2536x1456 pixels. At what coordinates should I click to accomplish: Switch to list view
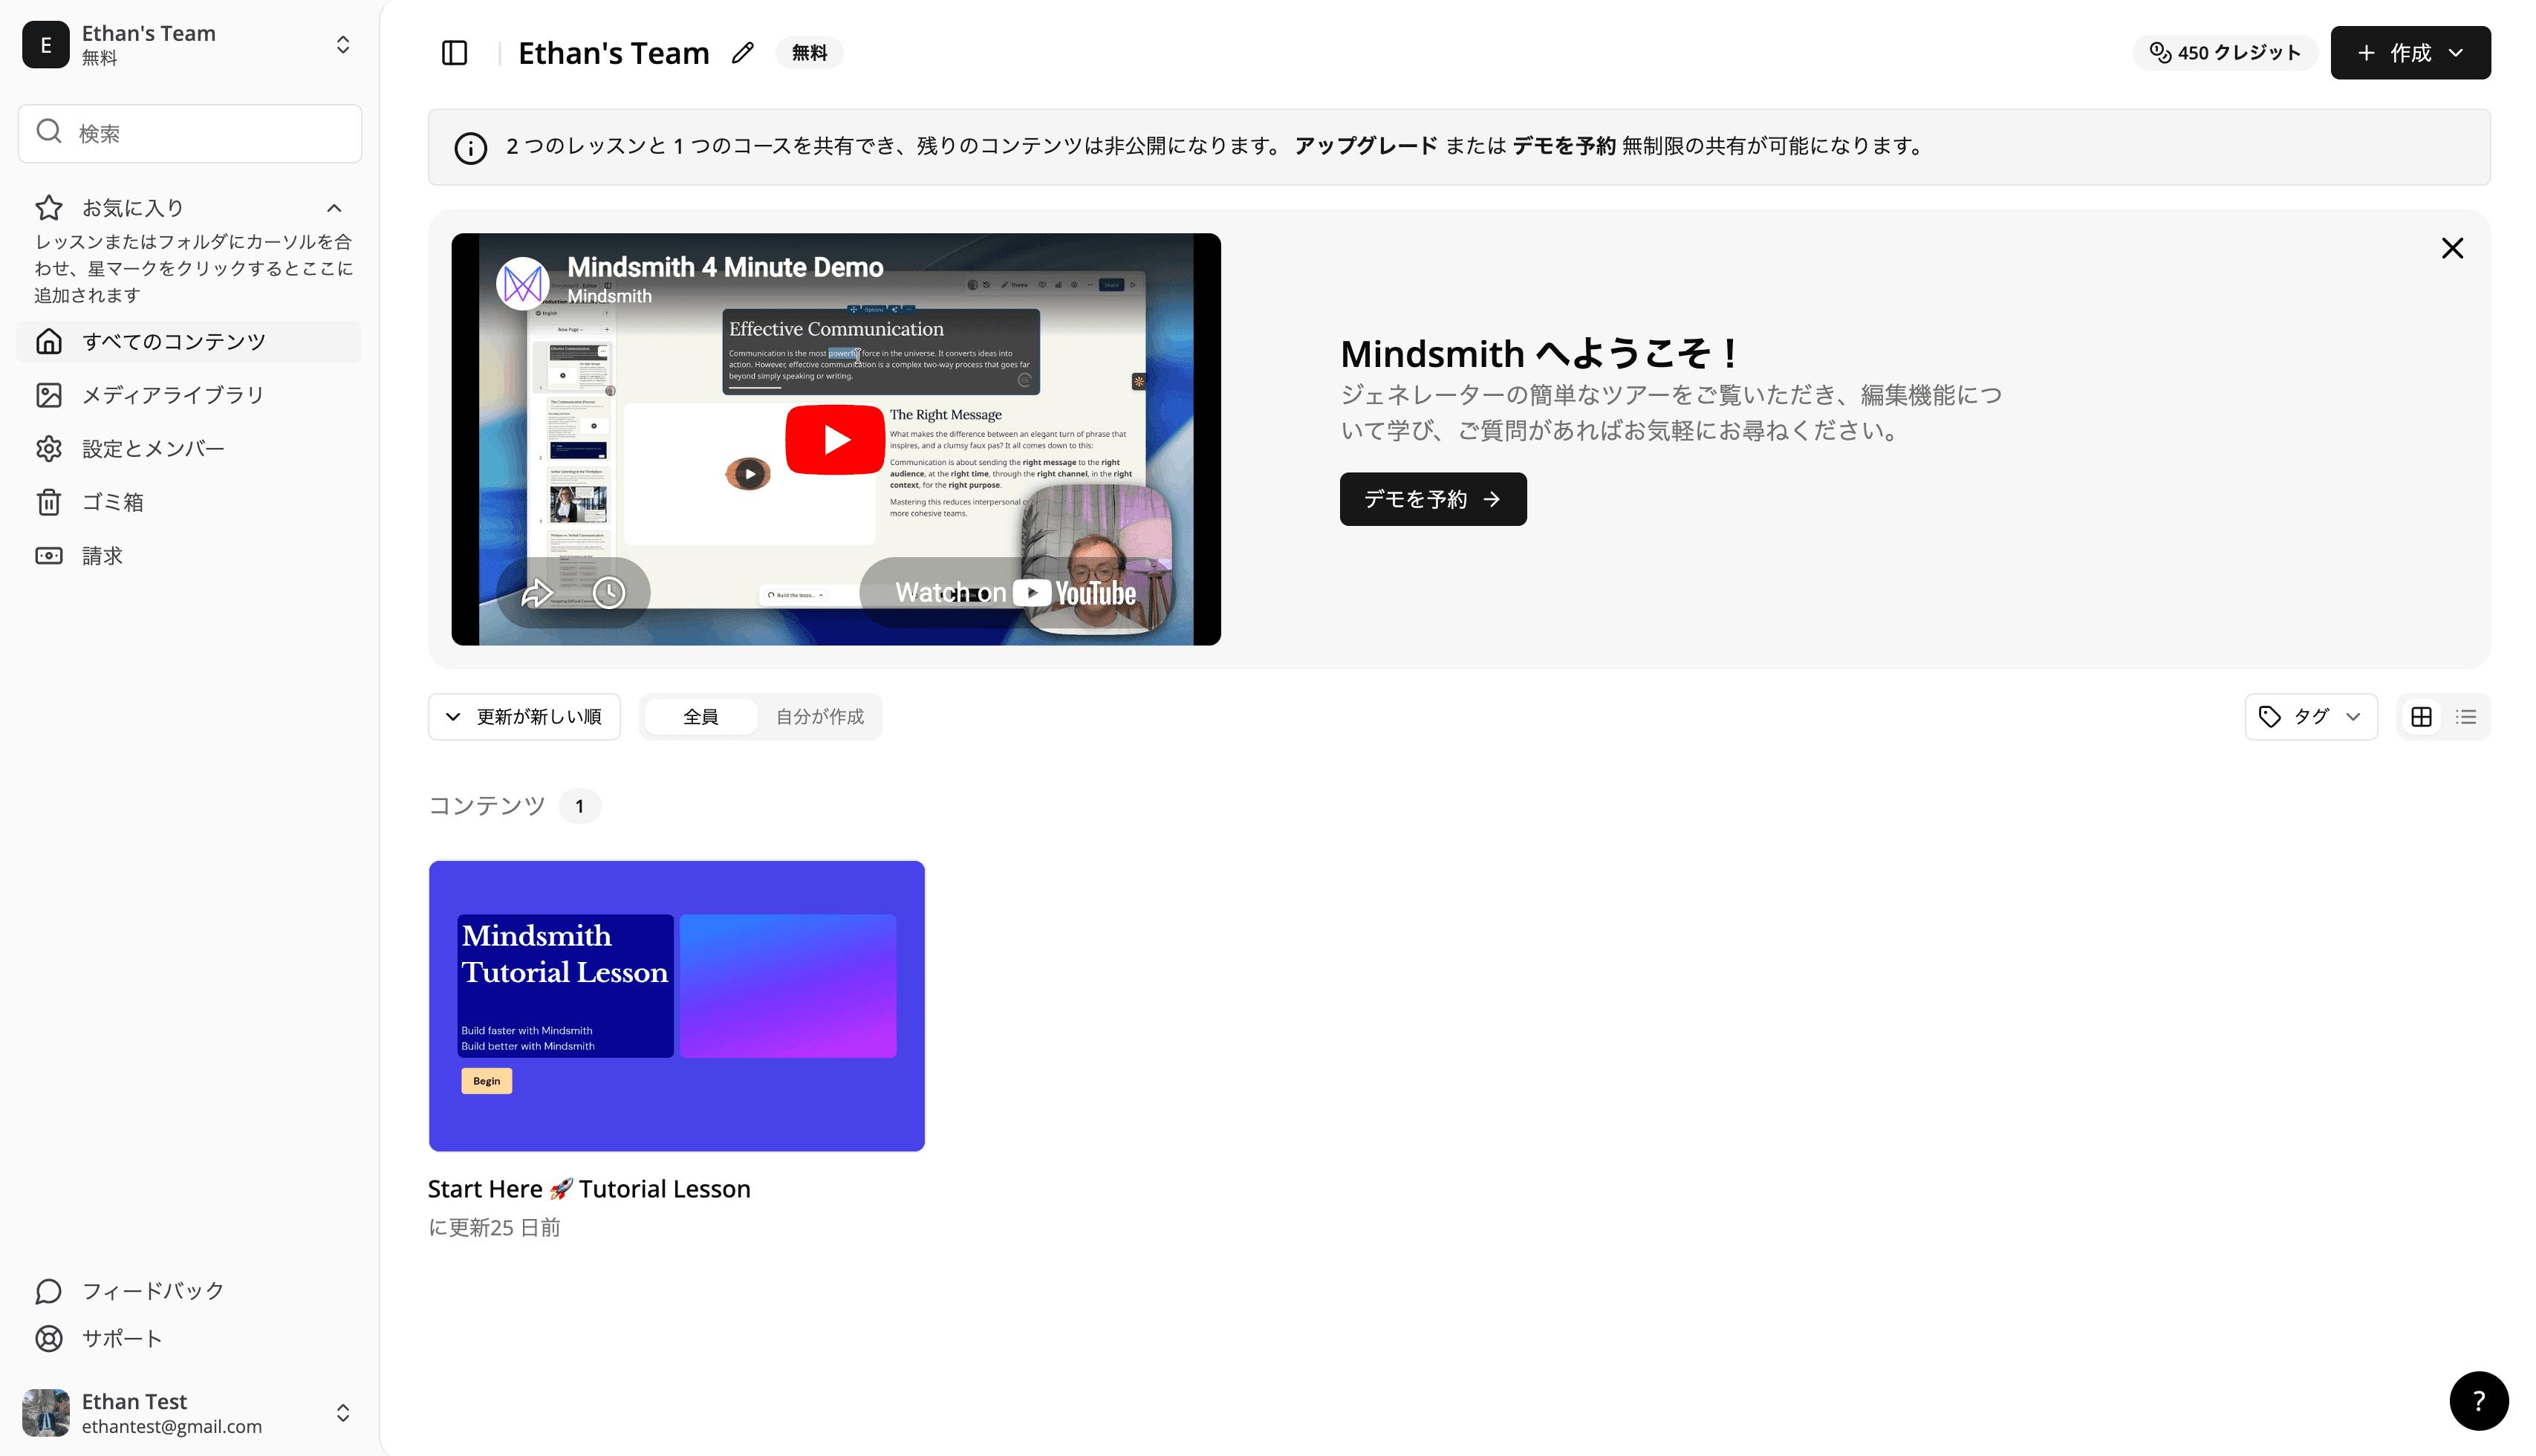pyautogui.click(x=2465, y=717)
